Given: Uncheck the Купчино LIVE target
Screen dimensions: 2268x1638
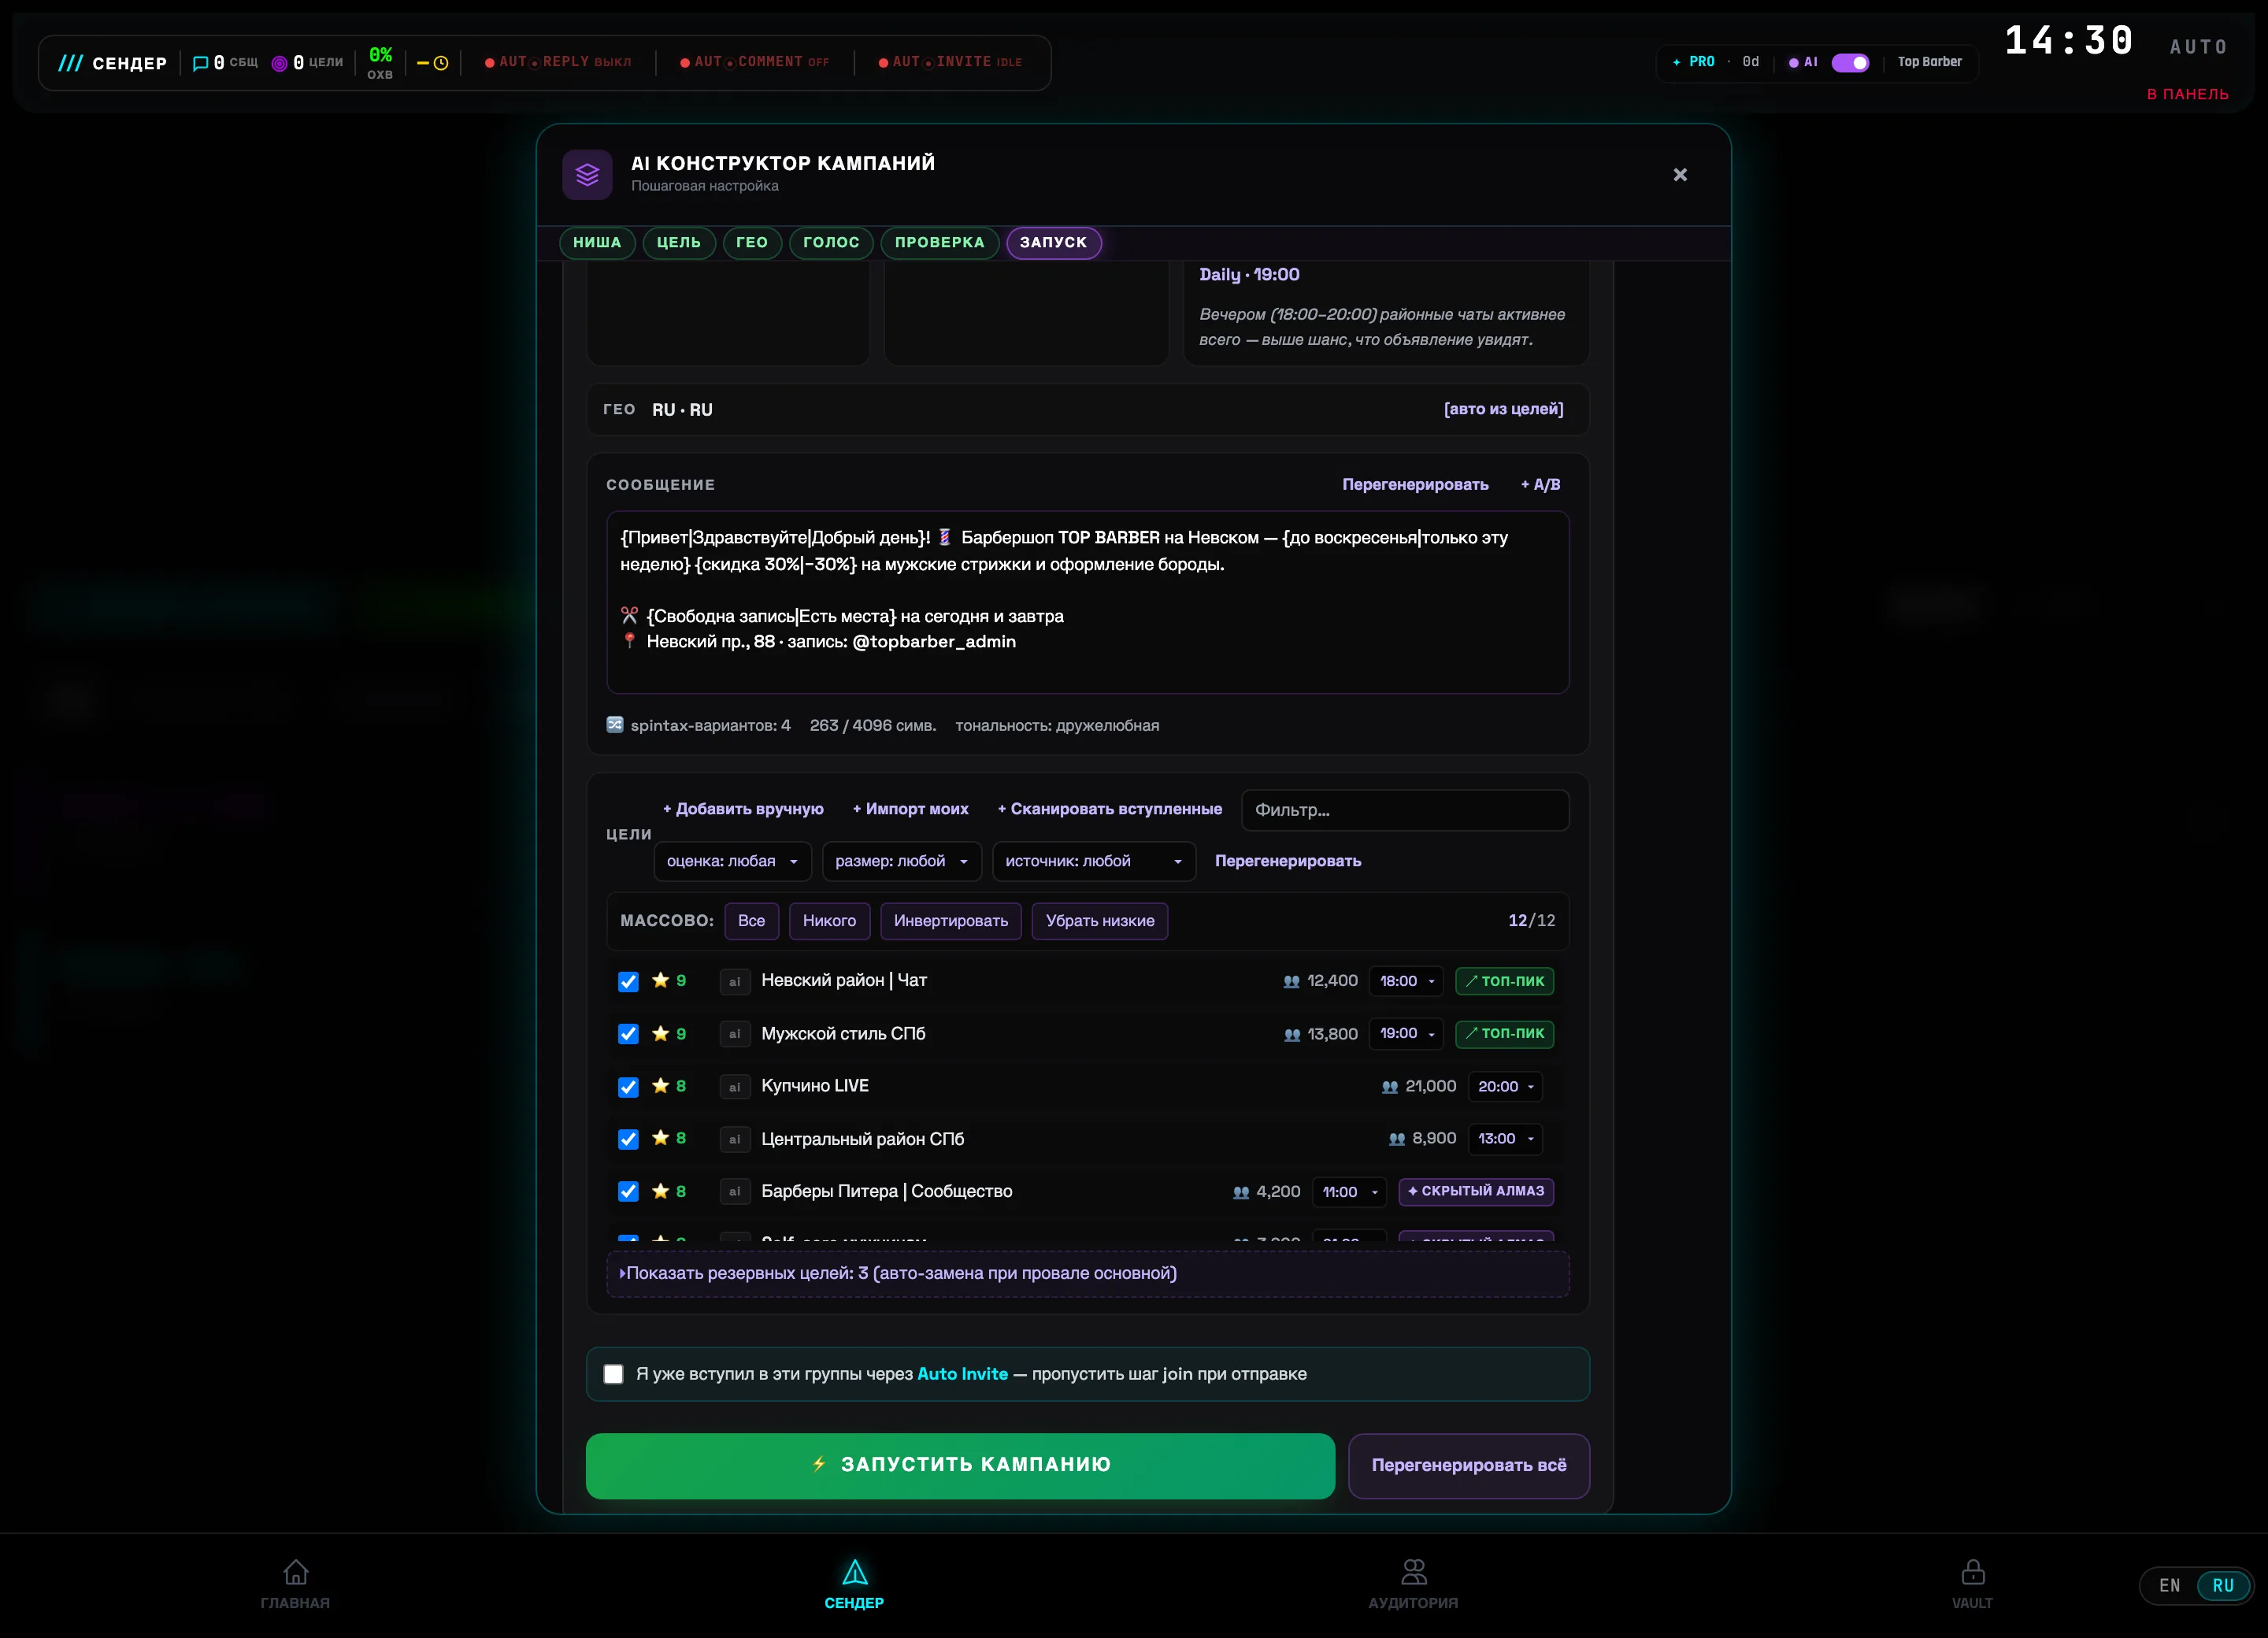Looking at the screenshot, I should click(x=628, y=1087).
